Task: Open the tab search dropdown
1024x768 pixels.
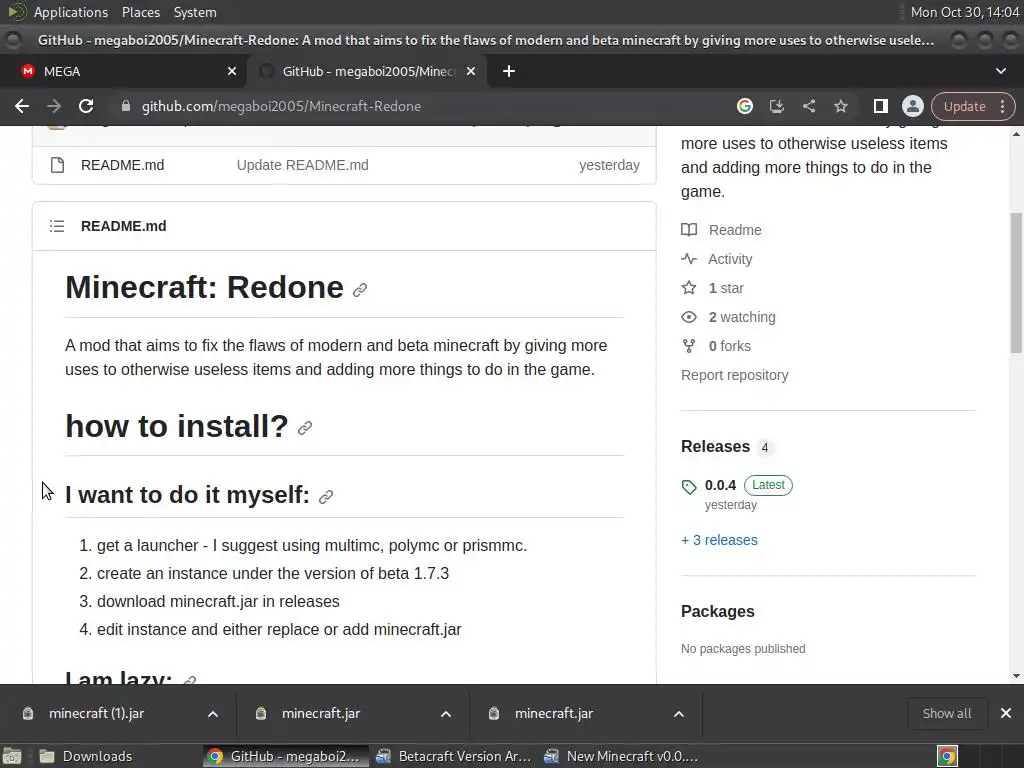Action: (x=1000, y=71)
